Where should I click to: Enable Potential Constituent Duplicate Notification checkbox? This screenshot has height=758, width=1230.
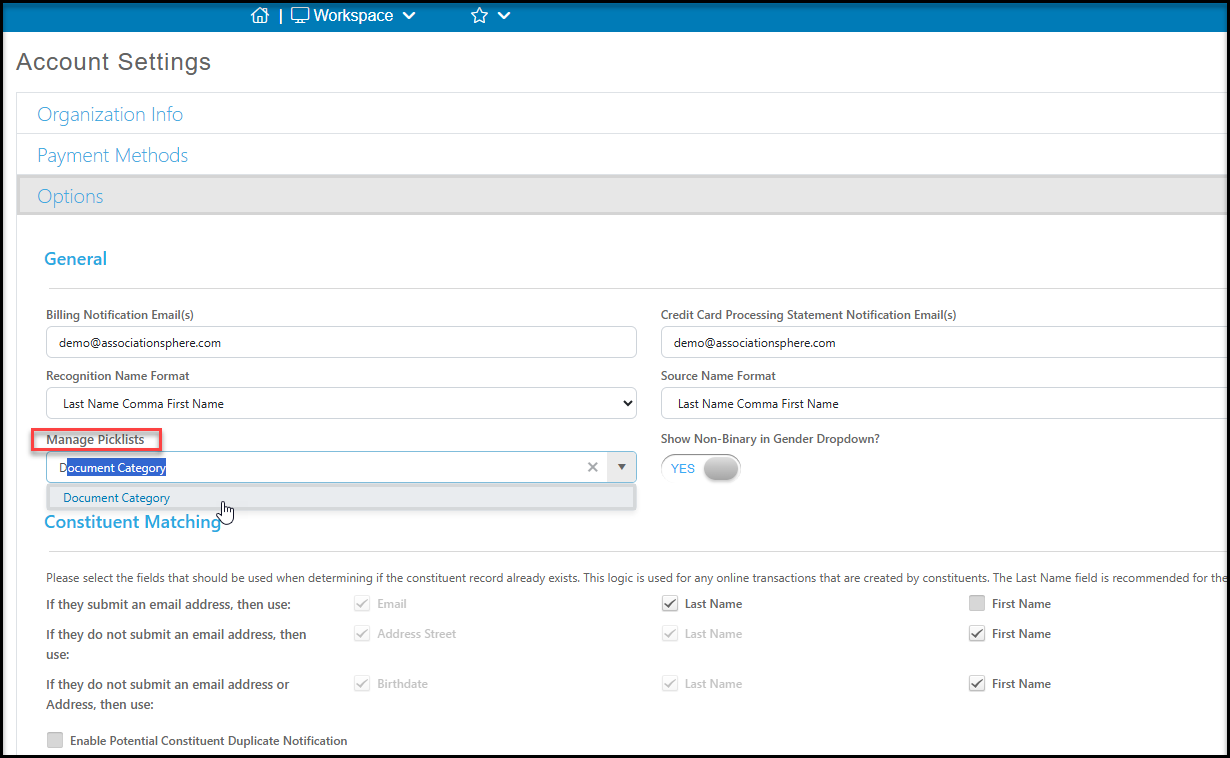tap(54, 741)
